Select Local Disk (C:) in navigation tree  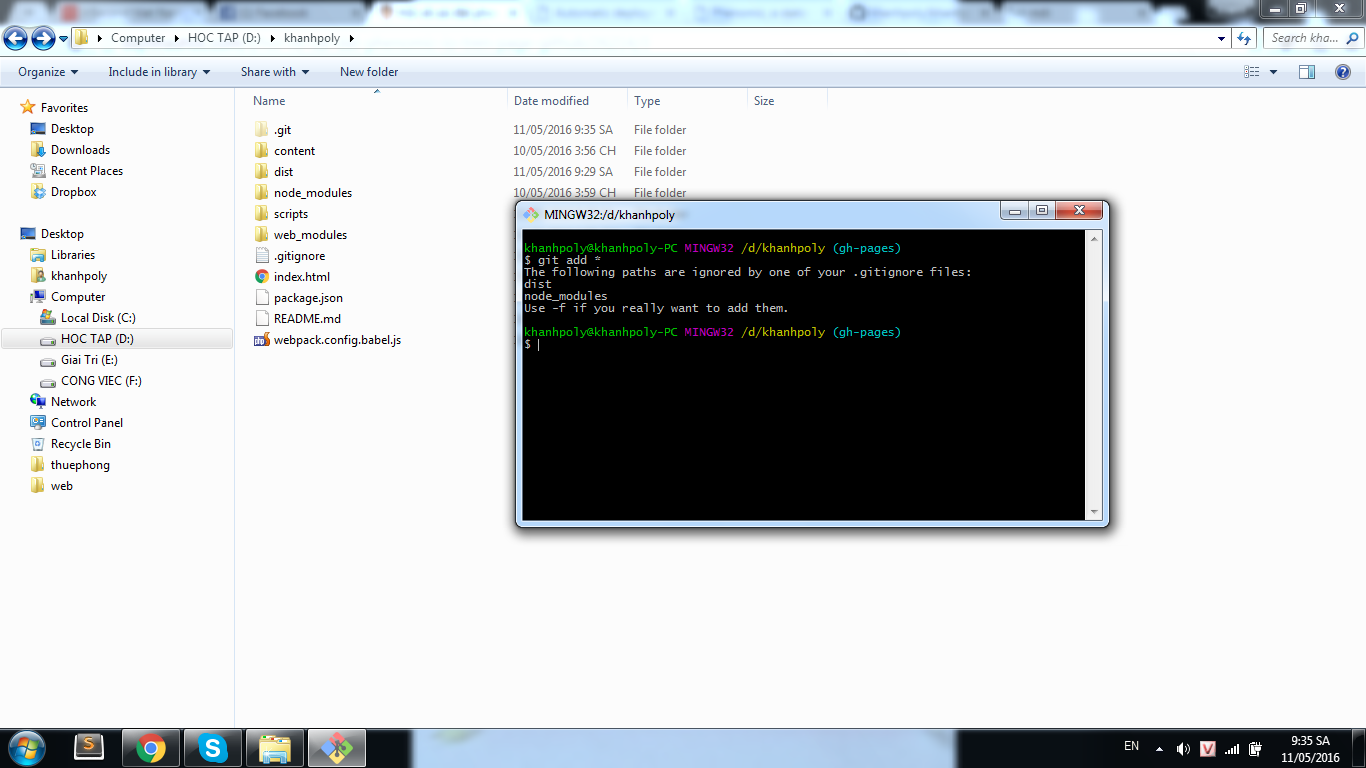(x=97, y=318)
